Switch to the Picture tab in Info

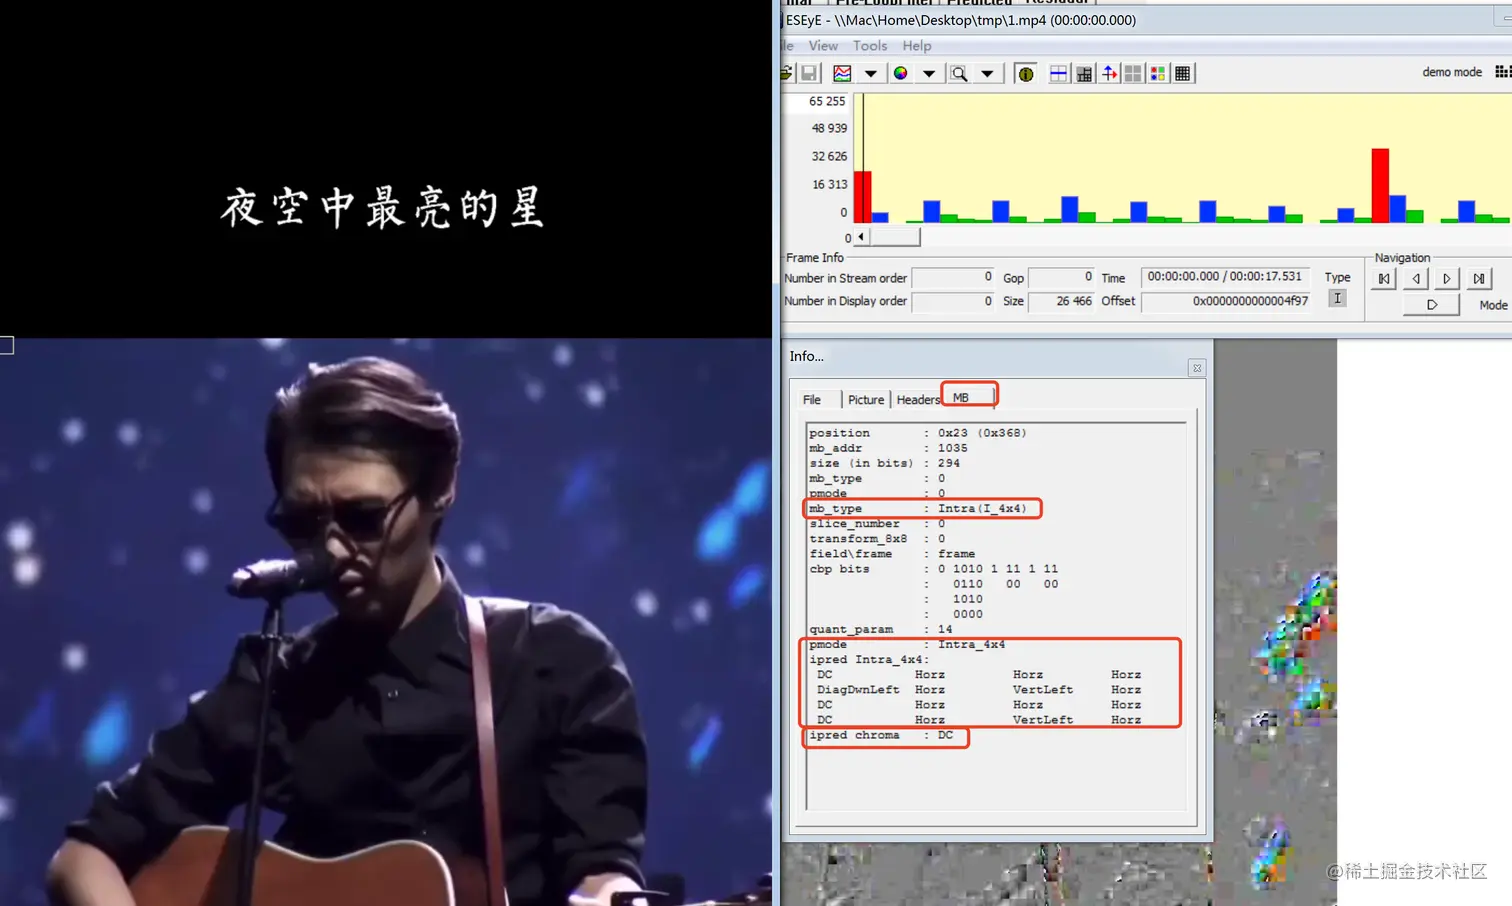coord(866,399)
